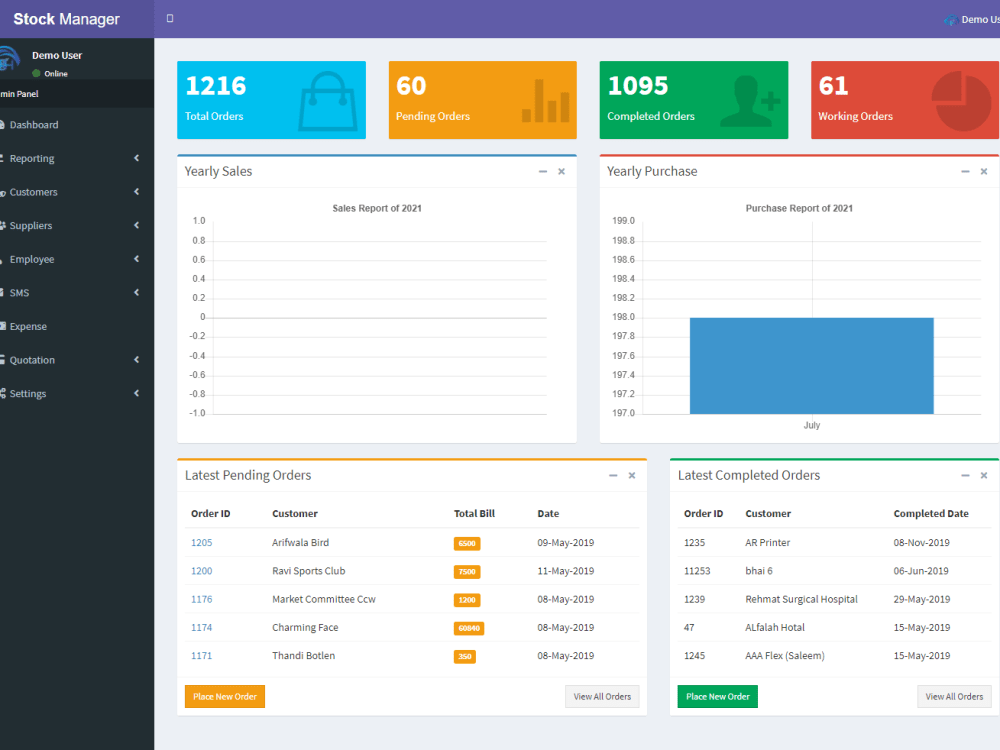Collapse the Yearly Sales panel
The width and height of the screenshot is (1000, 750).
coord(541,171)
